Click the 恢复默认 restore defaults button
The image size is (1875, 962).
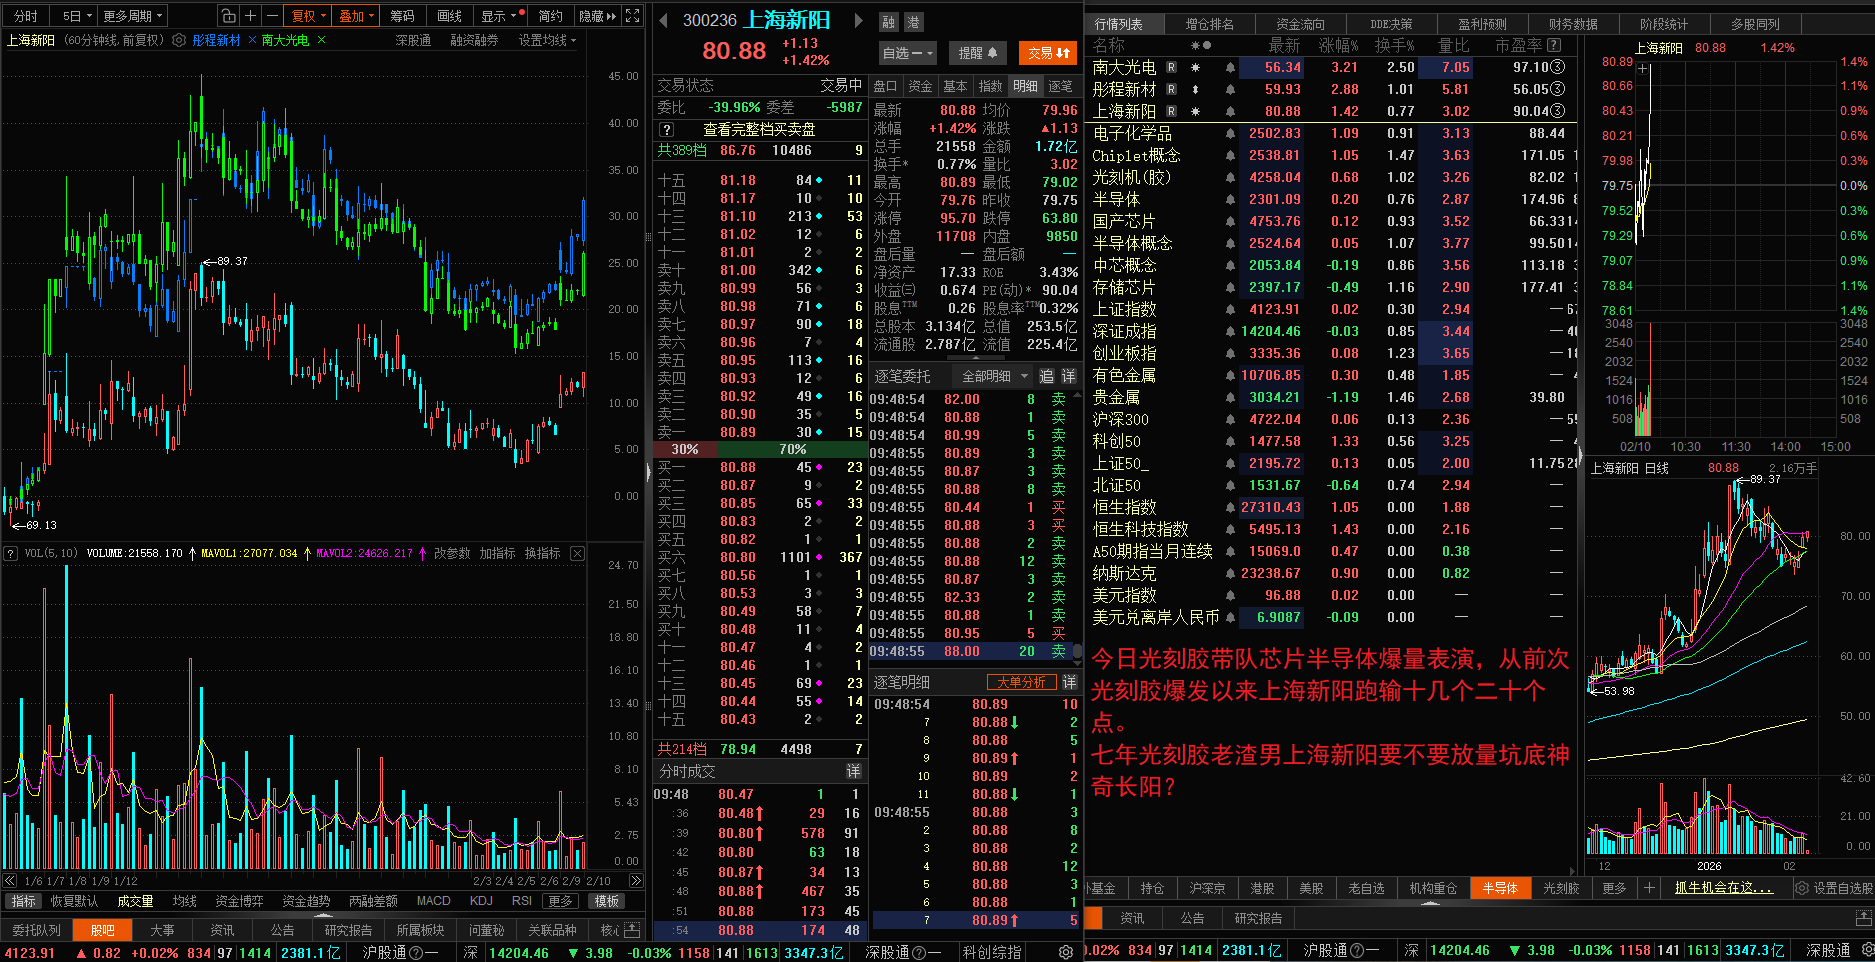(x=74, y=901)
